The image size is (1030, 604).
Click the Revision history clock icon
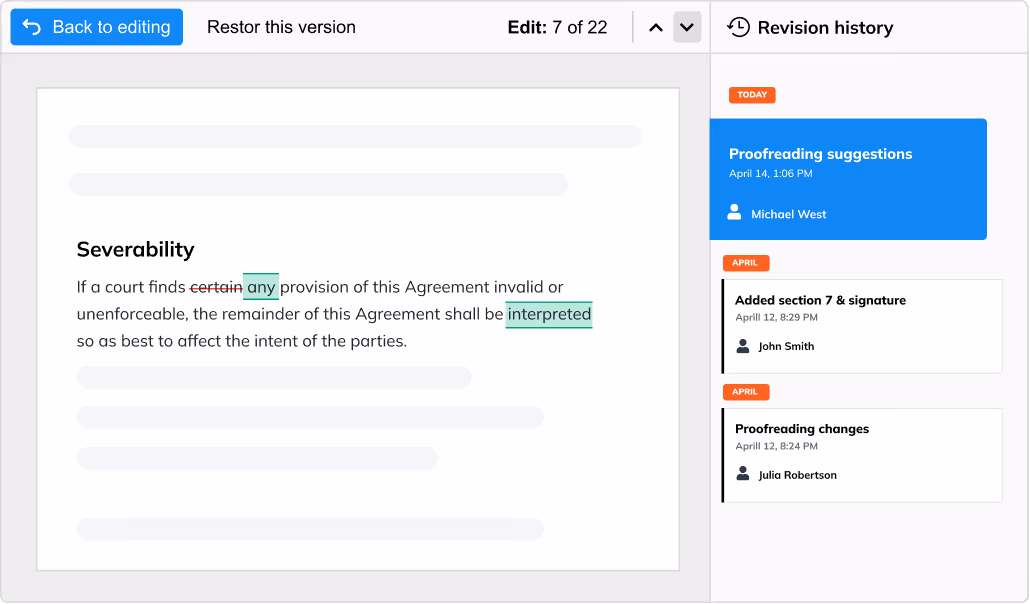(738, 27)
